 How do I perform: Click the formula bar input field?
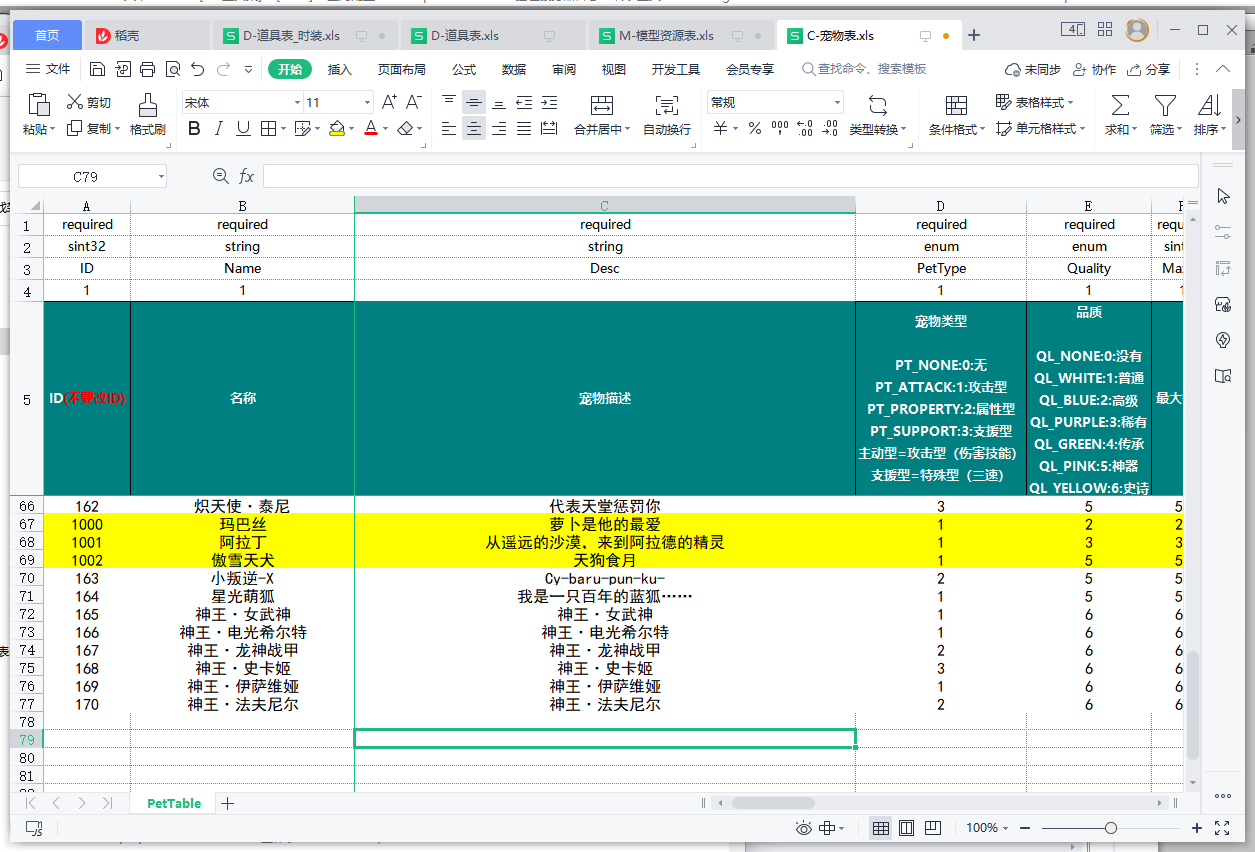tap(730, 177)
